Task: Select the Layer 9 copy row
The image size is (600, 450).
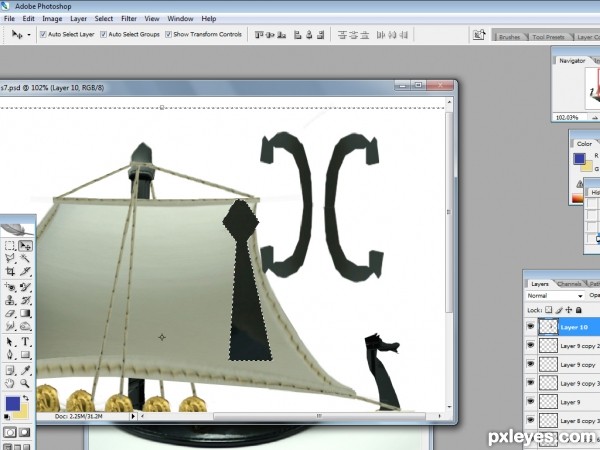Action: pos(561,365)
